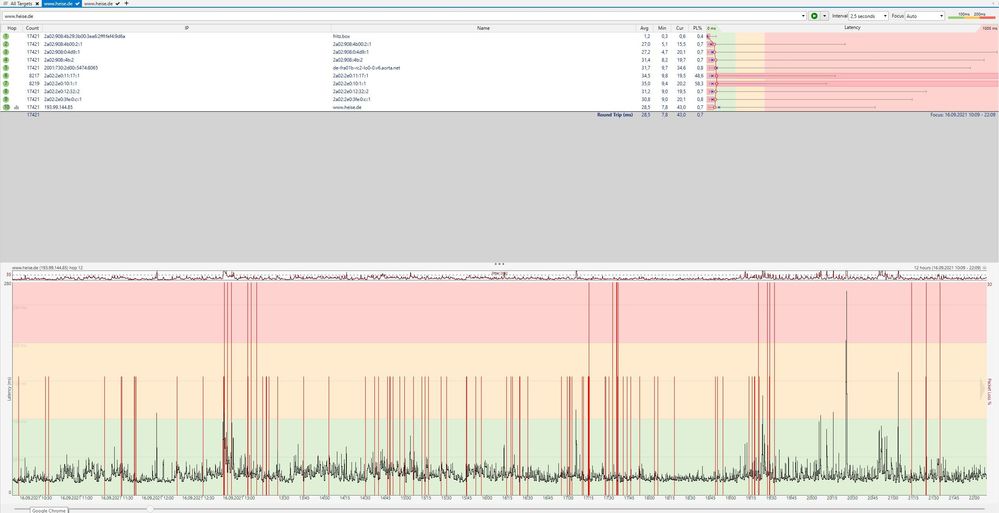
Task: Click the hop 7 green number icon
Action: (6, 83)
